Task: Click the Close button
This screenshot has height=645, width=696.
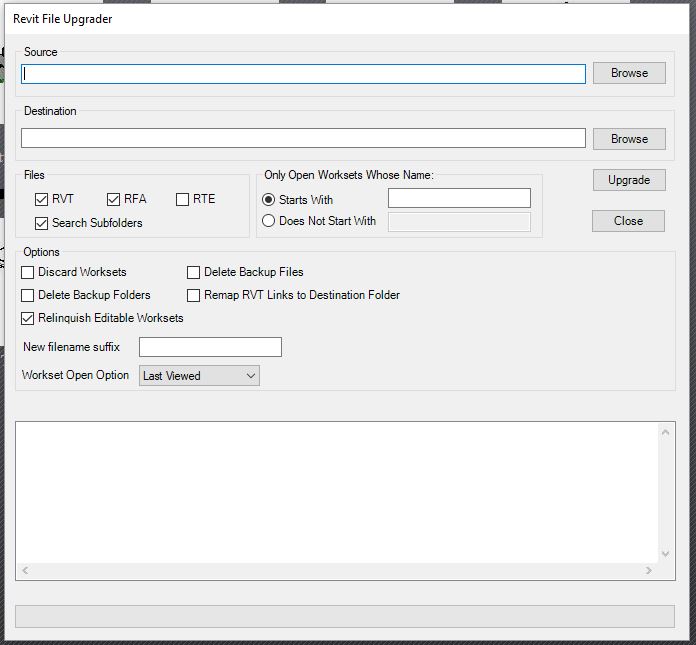Action: pyautogui.click(x=628, y=221)
